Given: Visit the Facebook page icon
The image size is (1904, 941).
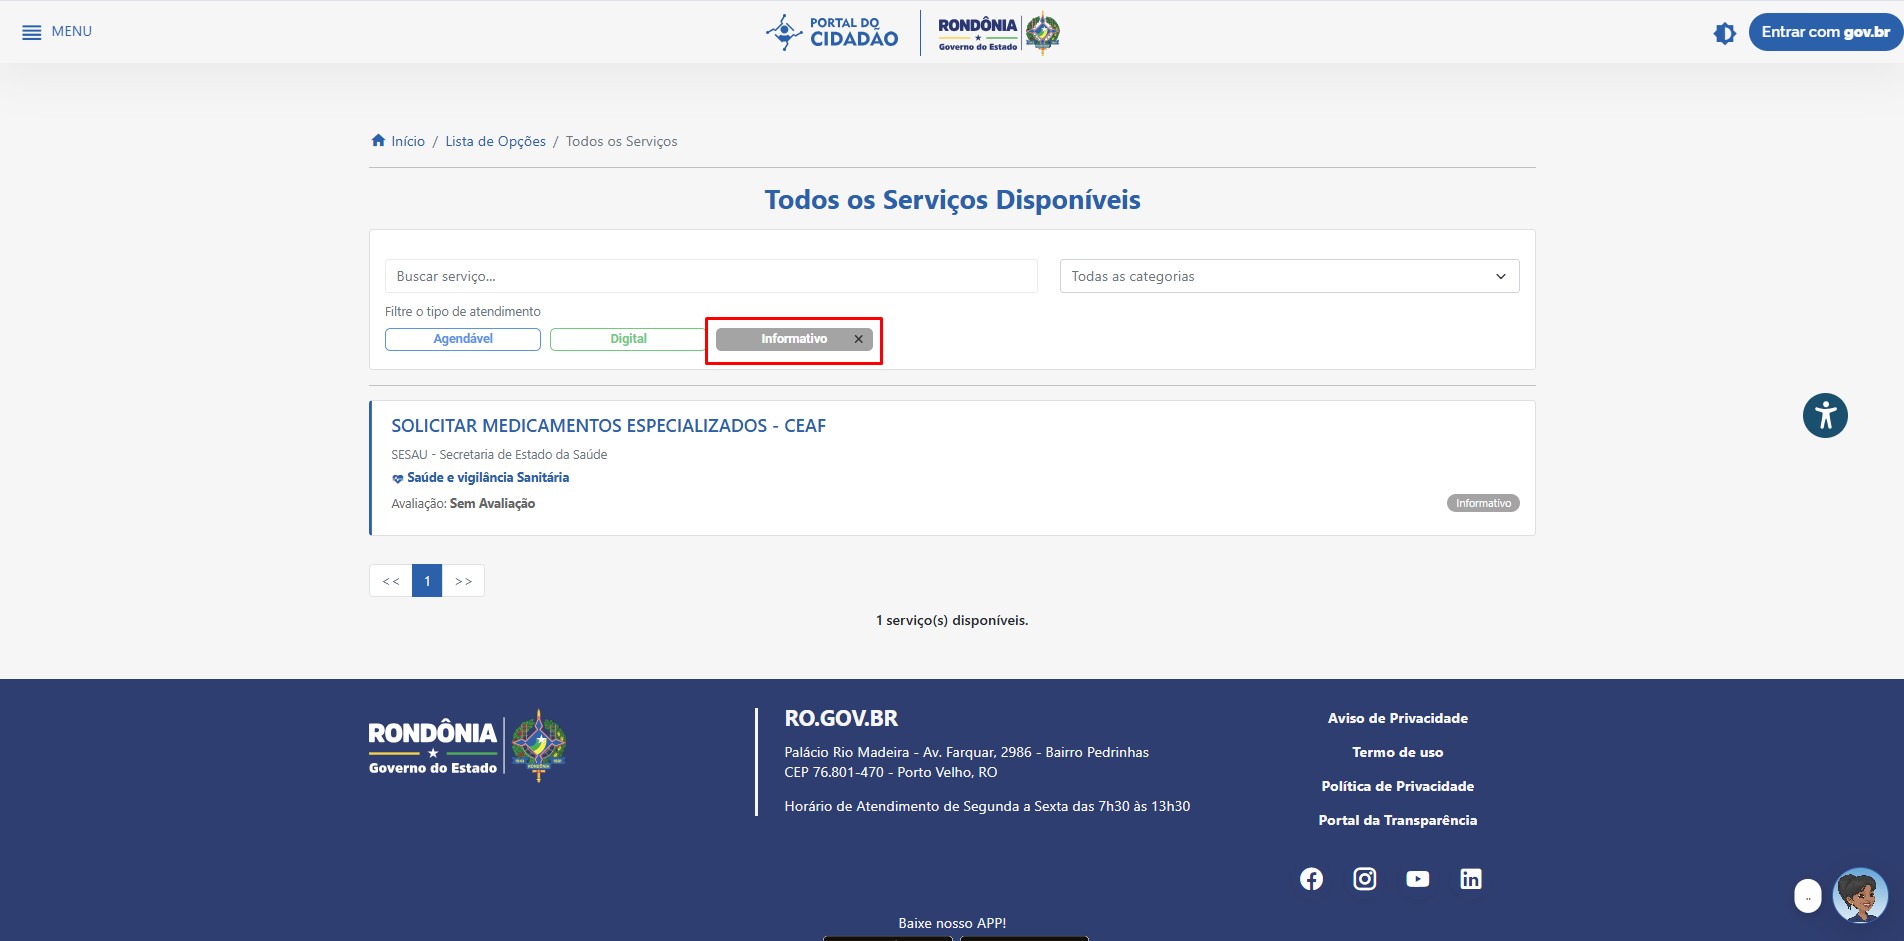Looking at the screenshot, I should click(1311, 879).
